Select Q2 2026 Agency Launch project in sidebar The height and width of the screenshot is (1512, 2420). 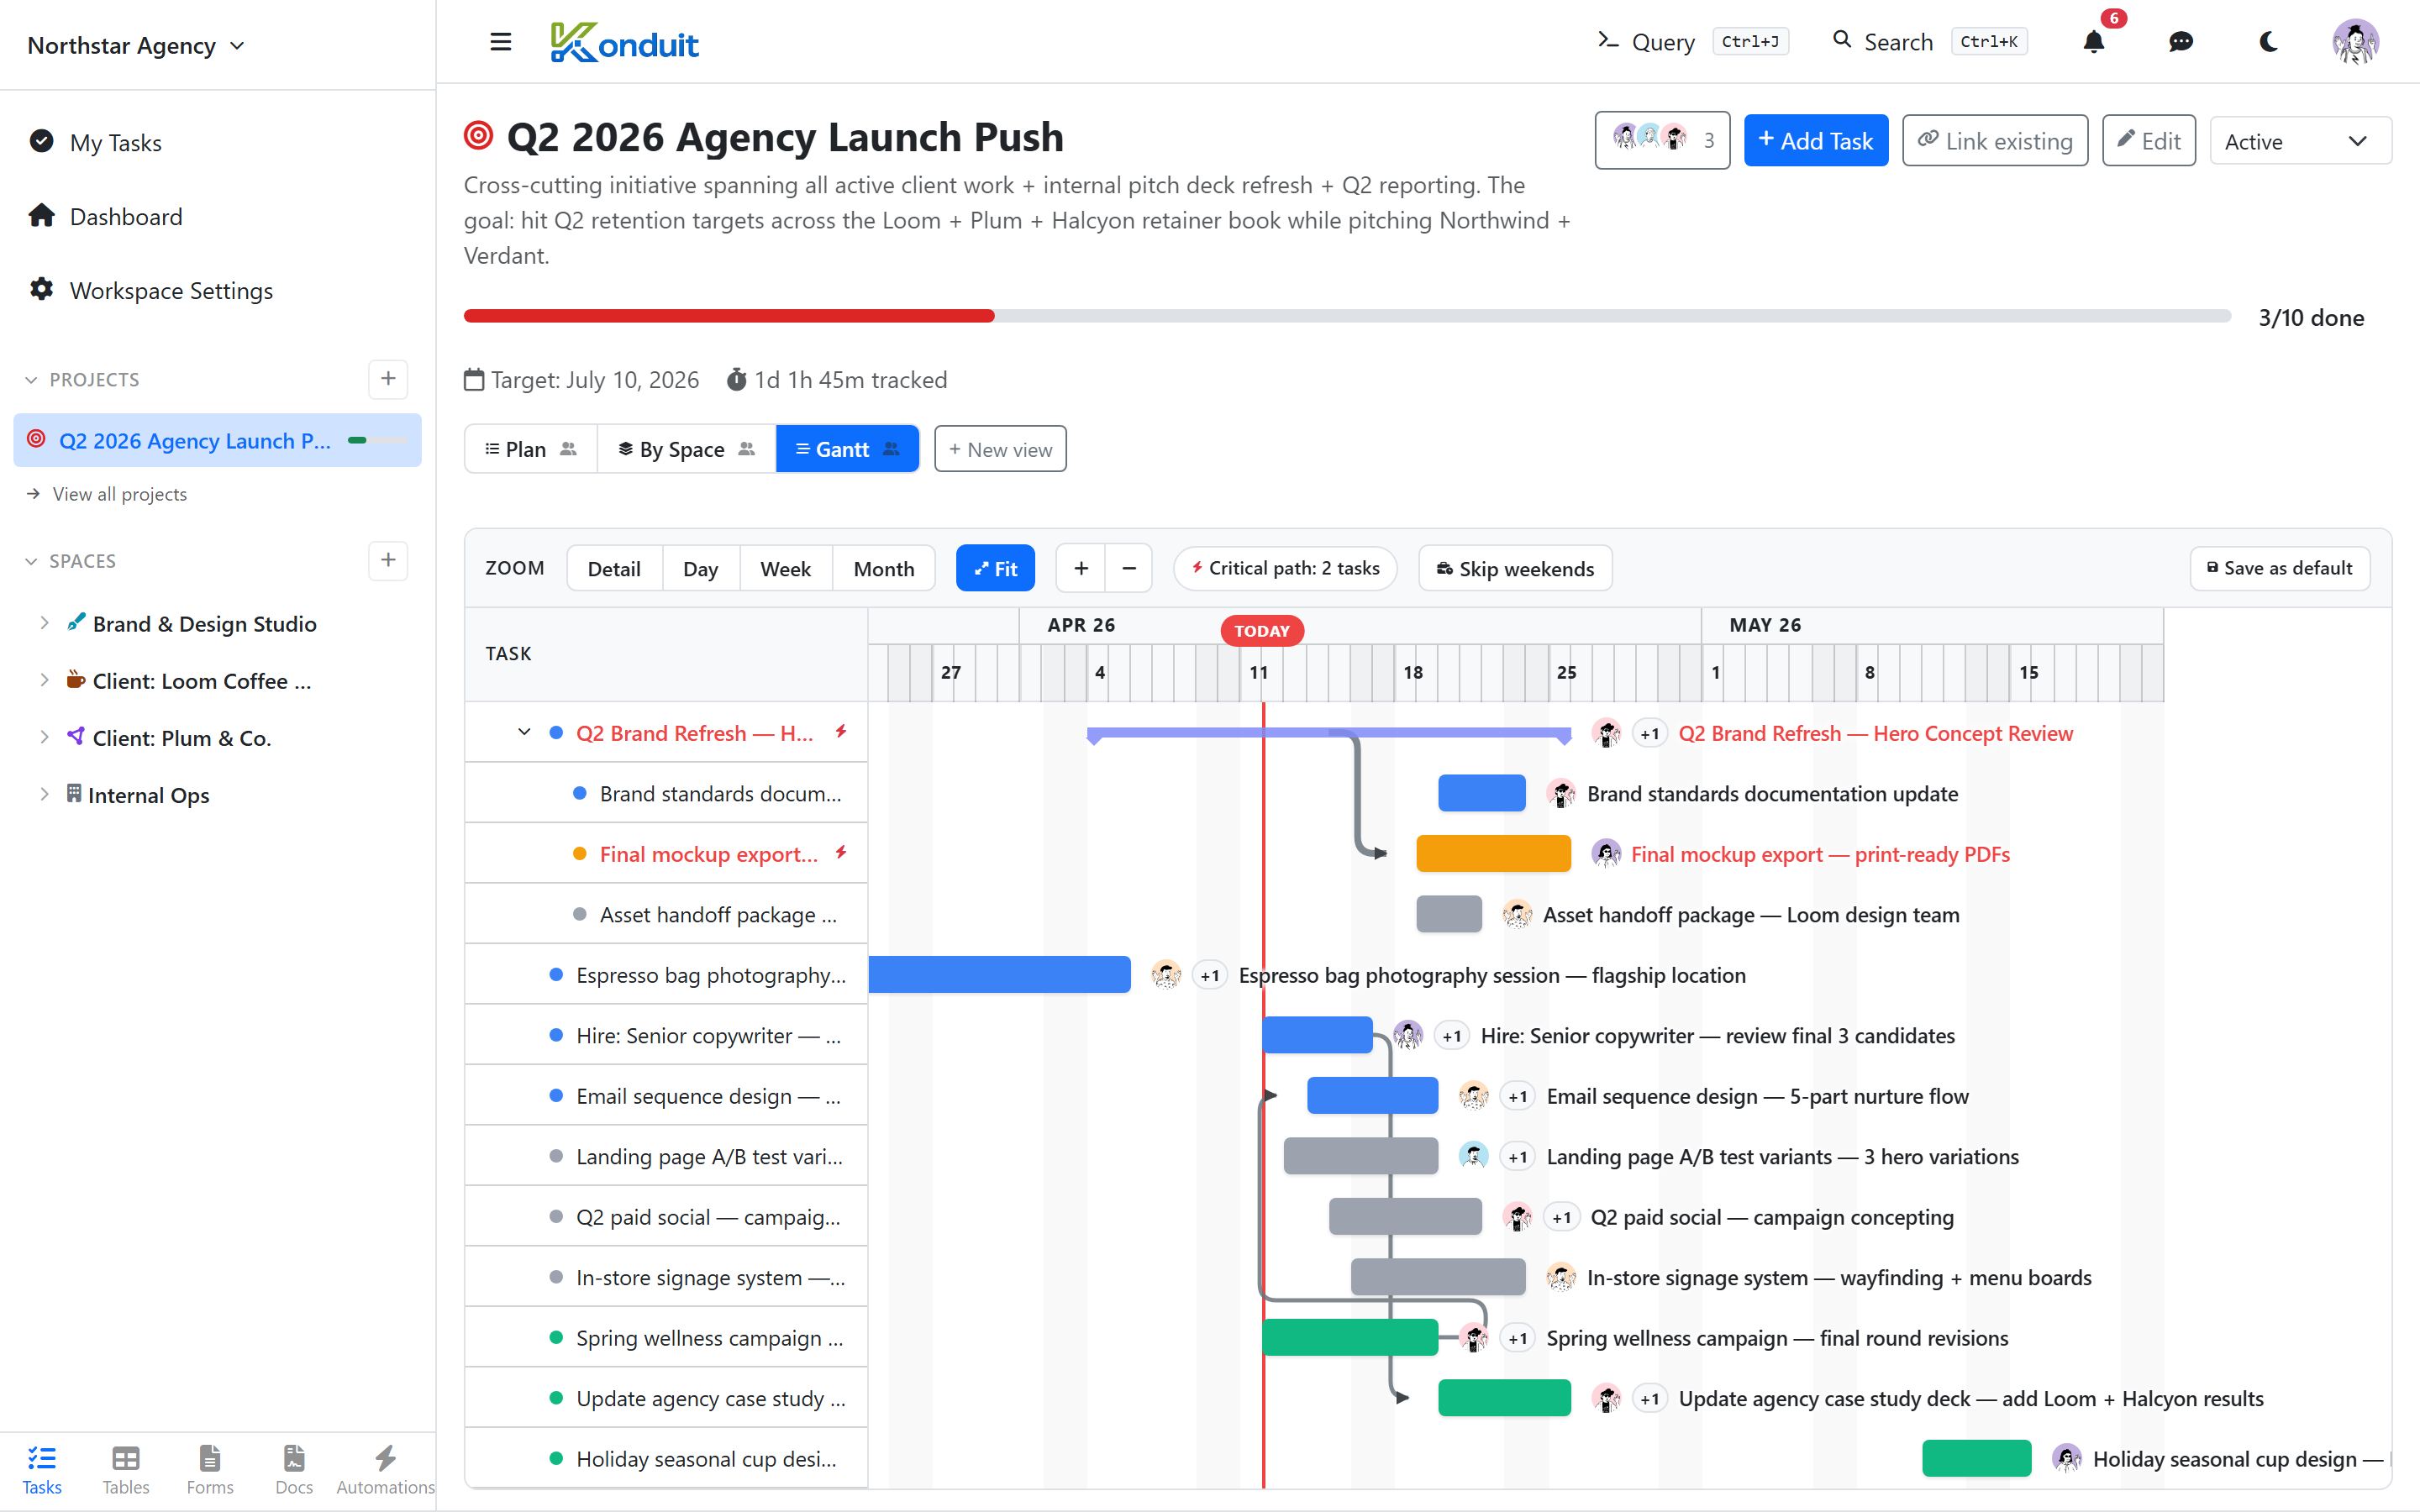coord(217,440)
